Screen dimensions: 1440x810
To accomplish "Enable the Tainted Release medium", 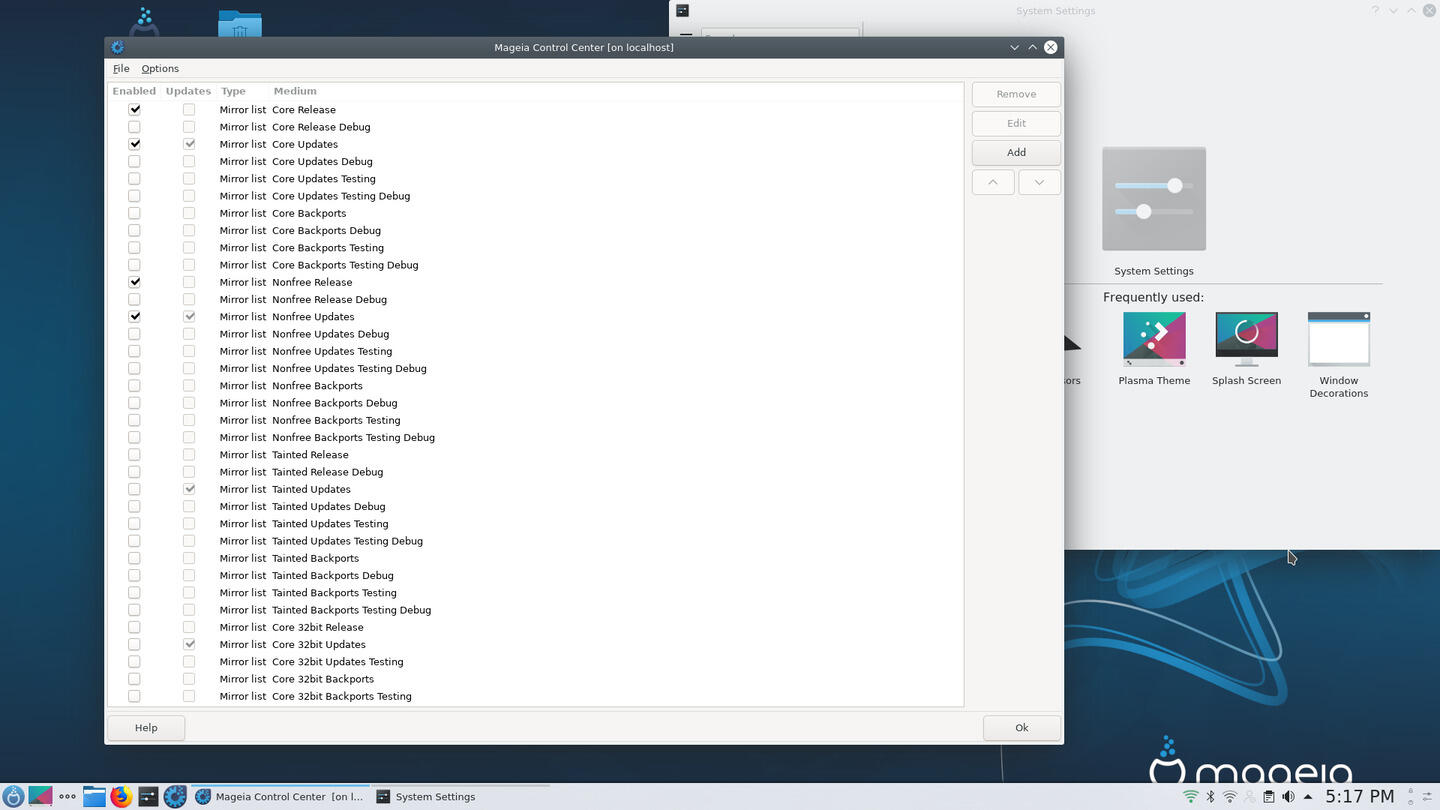I will tap(134, 455).
